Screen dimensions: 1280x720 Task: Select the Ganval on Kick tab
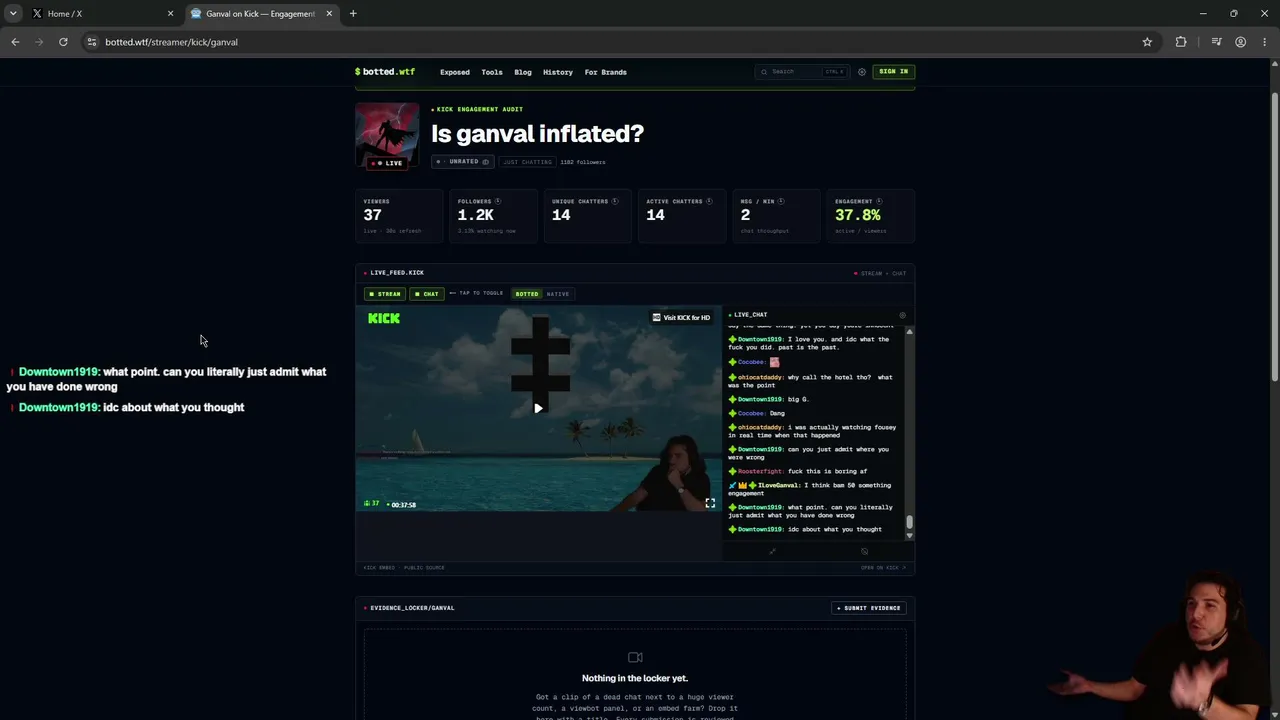[261, 14]
